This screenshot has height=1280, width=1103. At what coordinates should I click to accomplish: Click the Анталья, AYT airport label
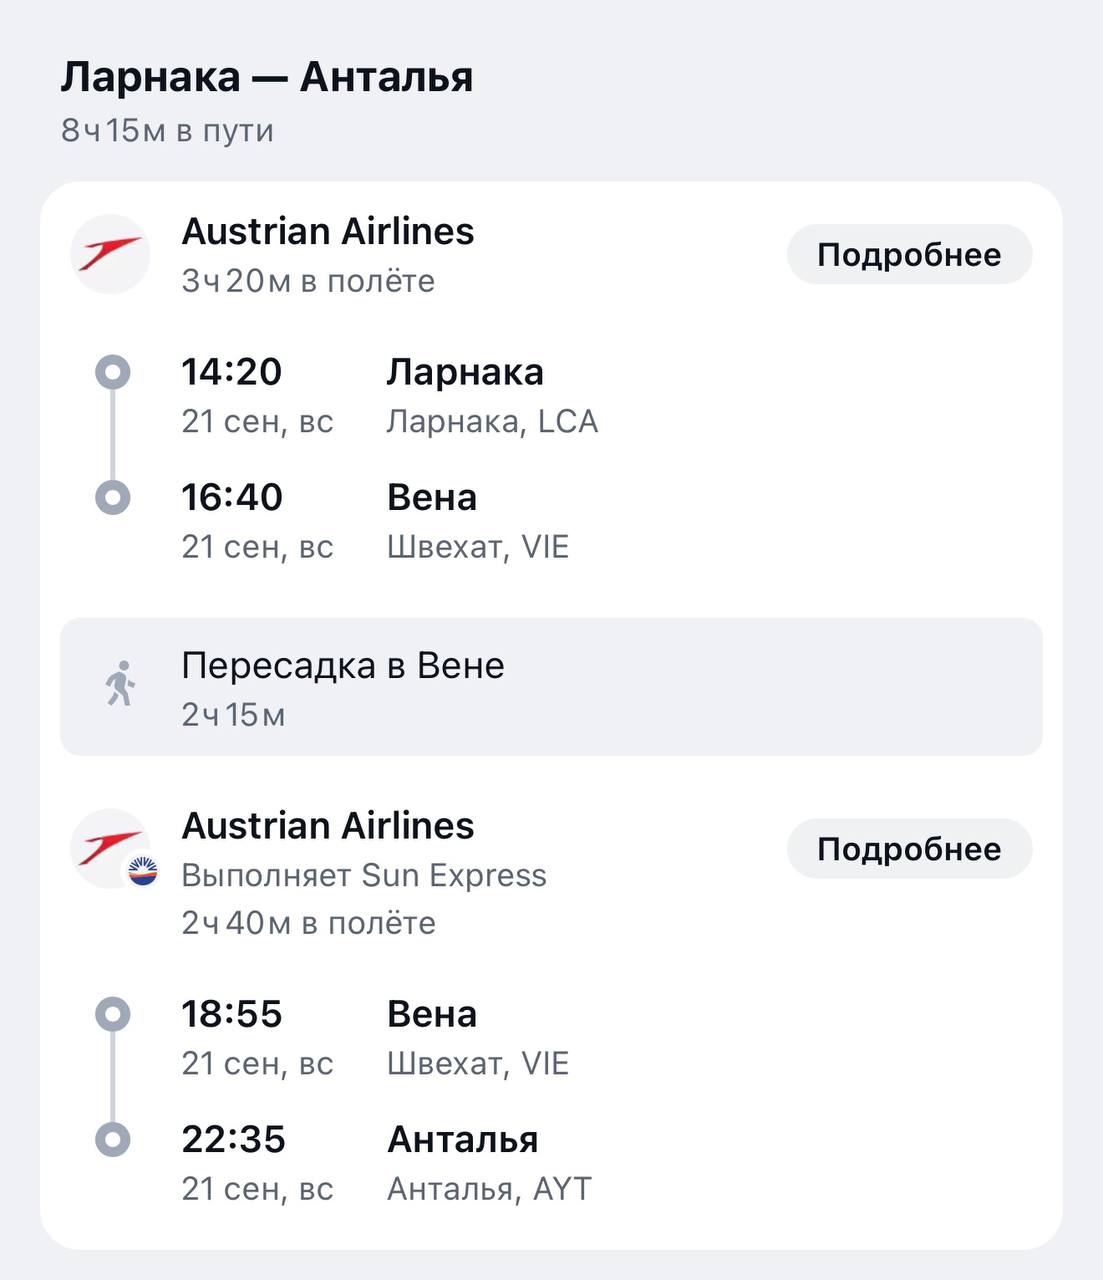(489, 1189)
